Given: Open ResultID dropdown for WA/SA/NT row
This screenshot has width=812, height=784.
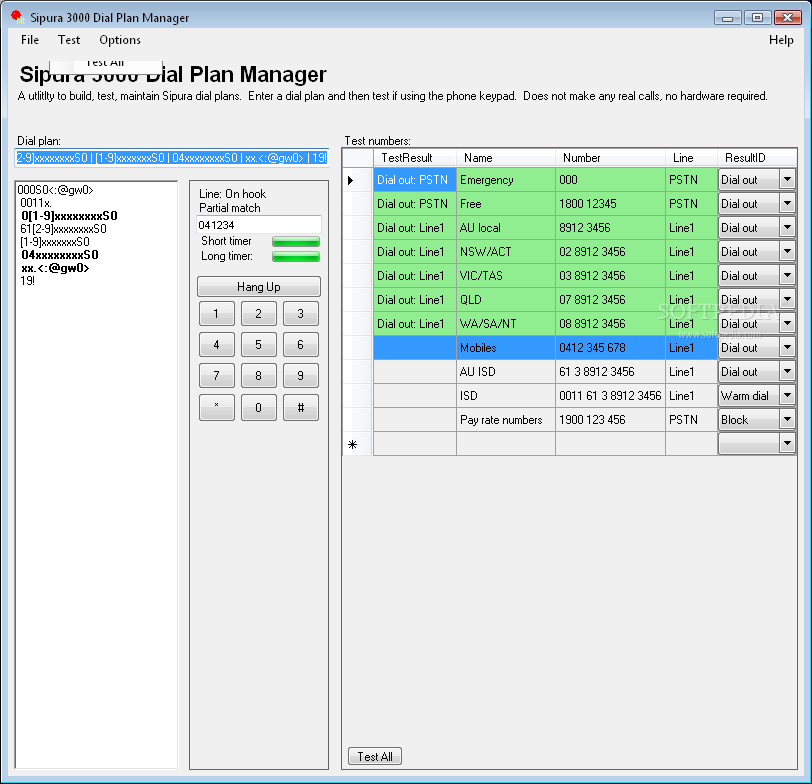Looking at the screenshot, I should point(787,324).
